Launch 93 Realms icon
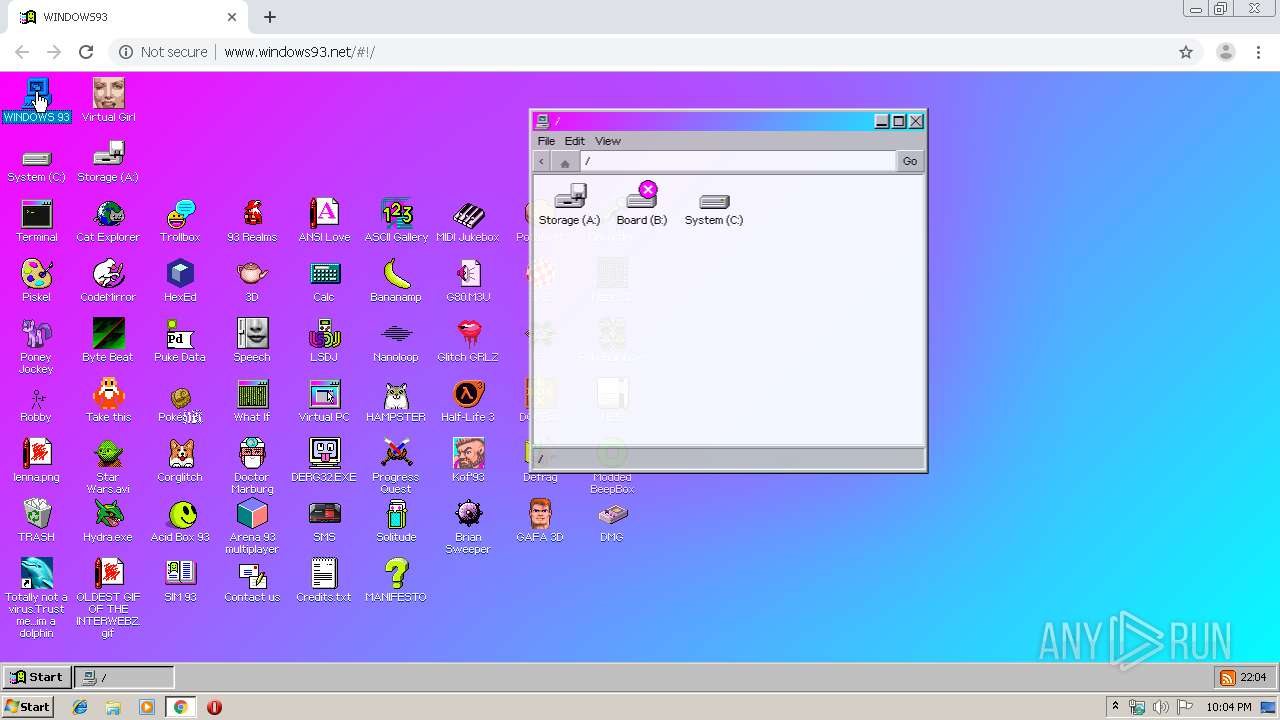1280x720 pixels. [x=252, y=221]
